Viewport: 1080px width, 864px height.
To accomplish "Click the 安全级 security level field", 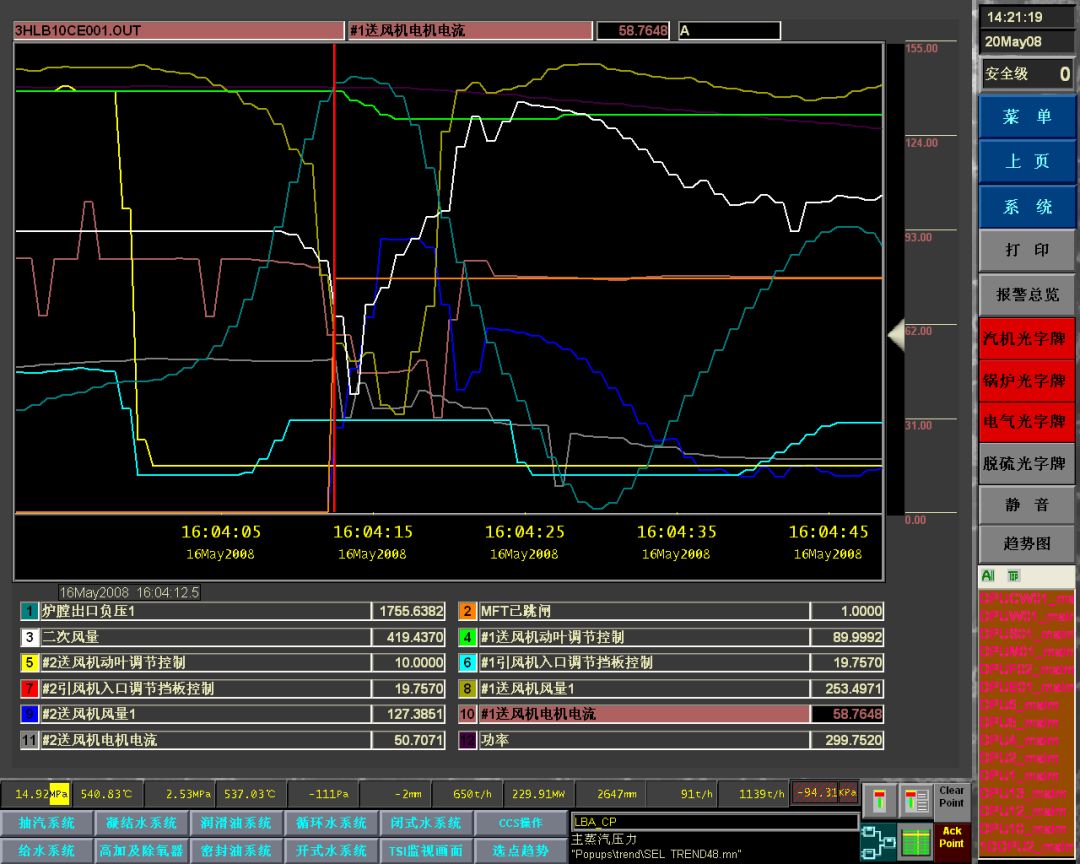I will point(1026,73).
